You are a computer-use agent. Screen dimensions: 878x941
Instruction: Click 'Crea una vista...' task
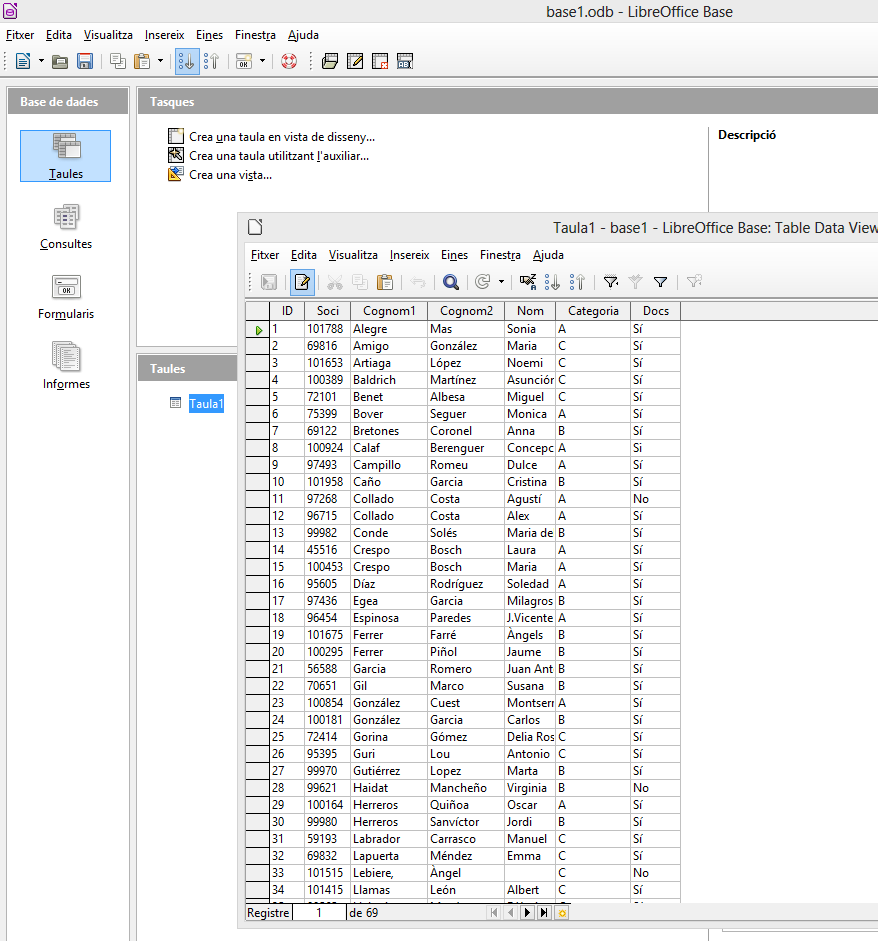click(x=230, y=174)
